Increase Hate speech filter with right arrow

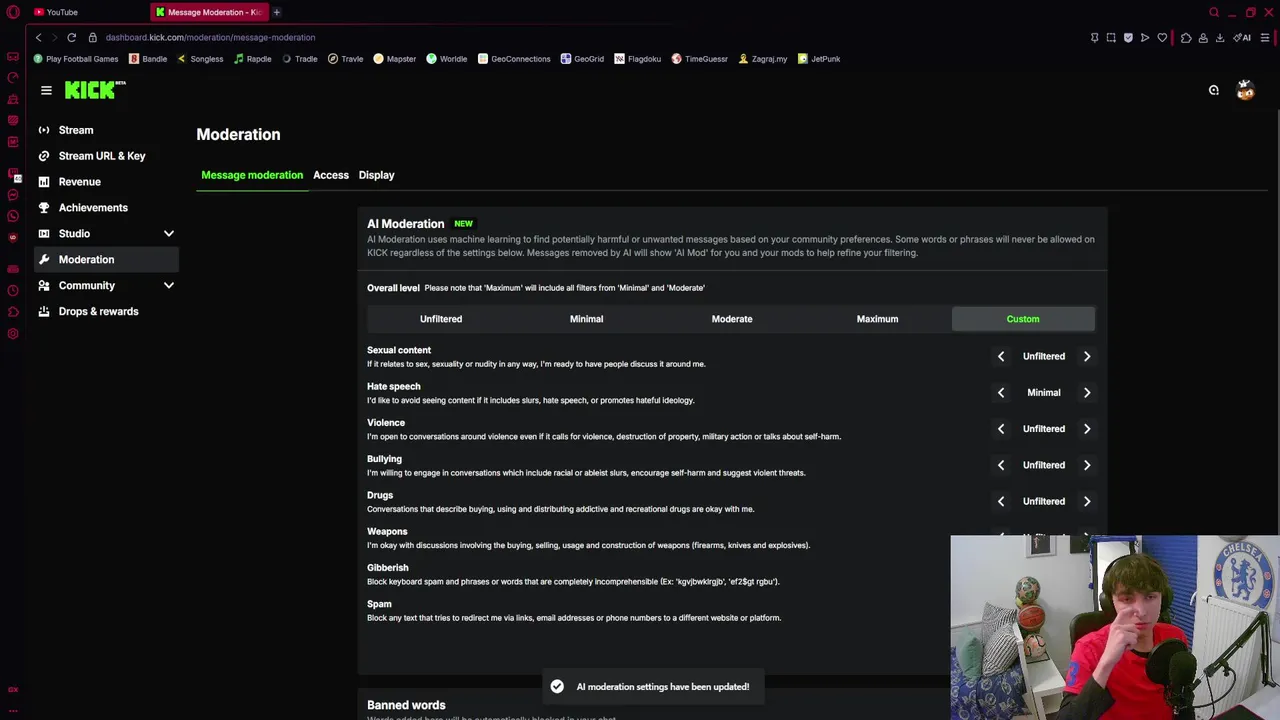click(1086, 392)
